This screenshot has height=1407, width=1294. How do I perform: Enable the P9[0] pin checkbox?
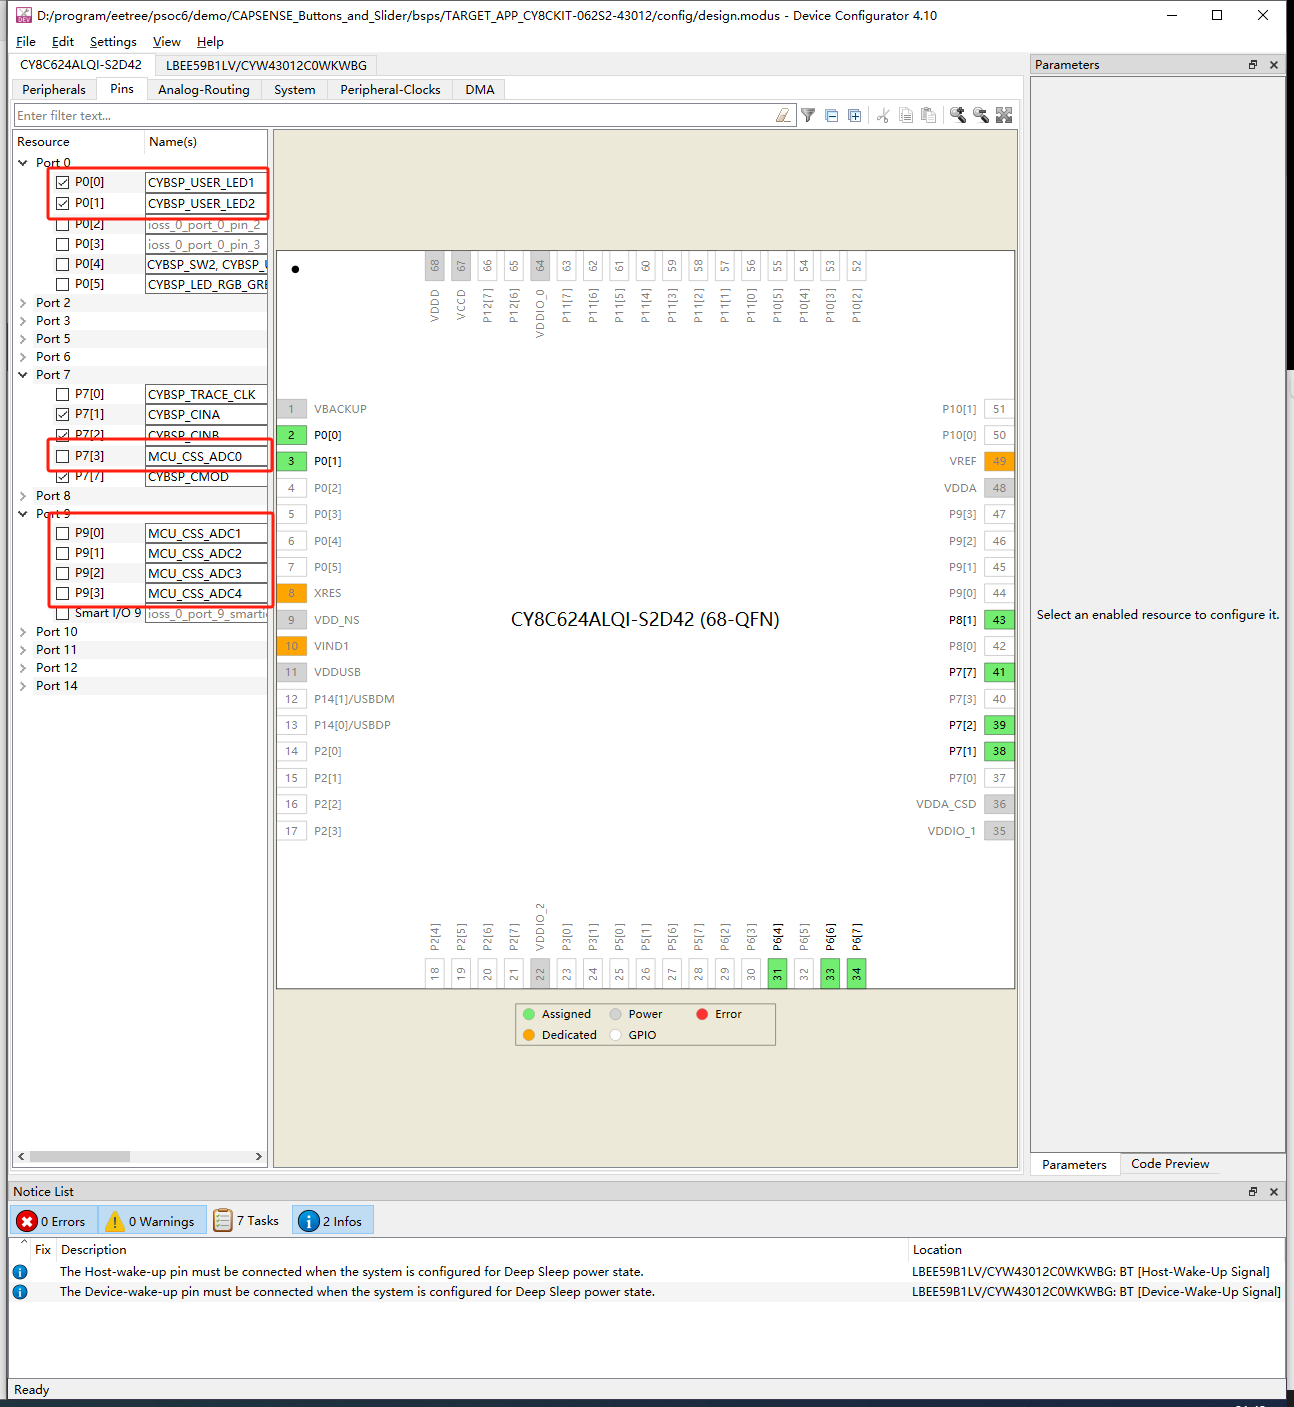click(x=63, y=533)
